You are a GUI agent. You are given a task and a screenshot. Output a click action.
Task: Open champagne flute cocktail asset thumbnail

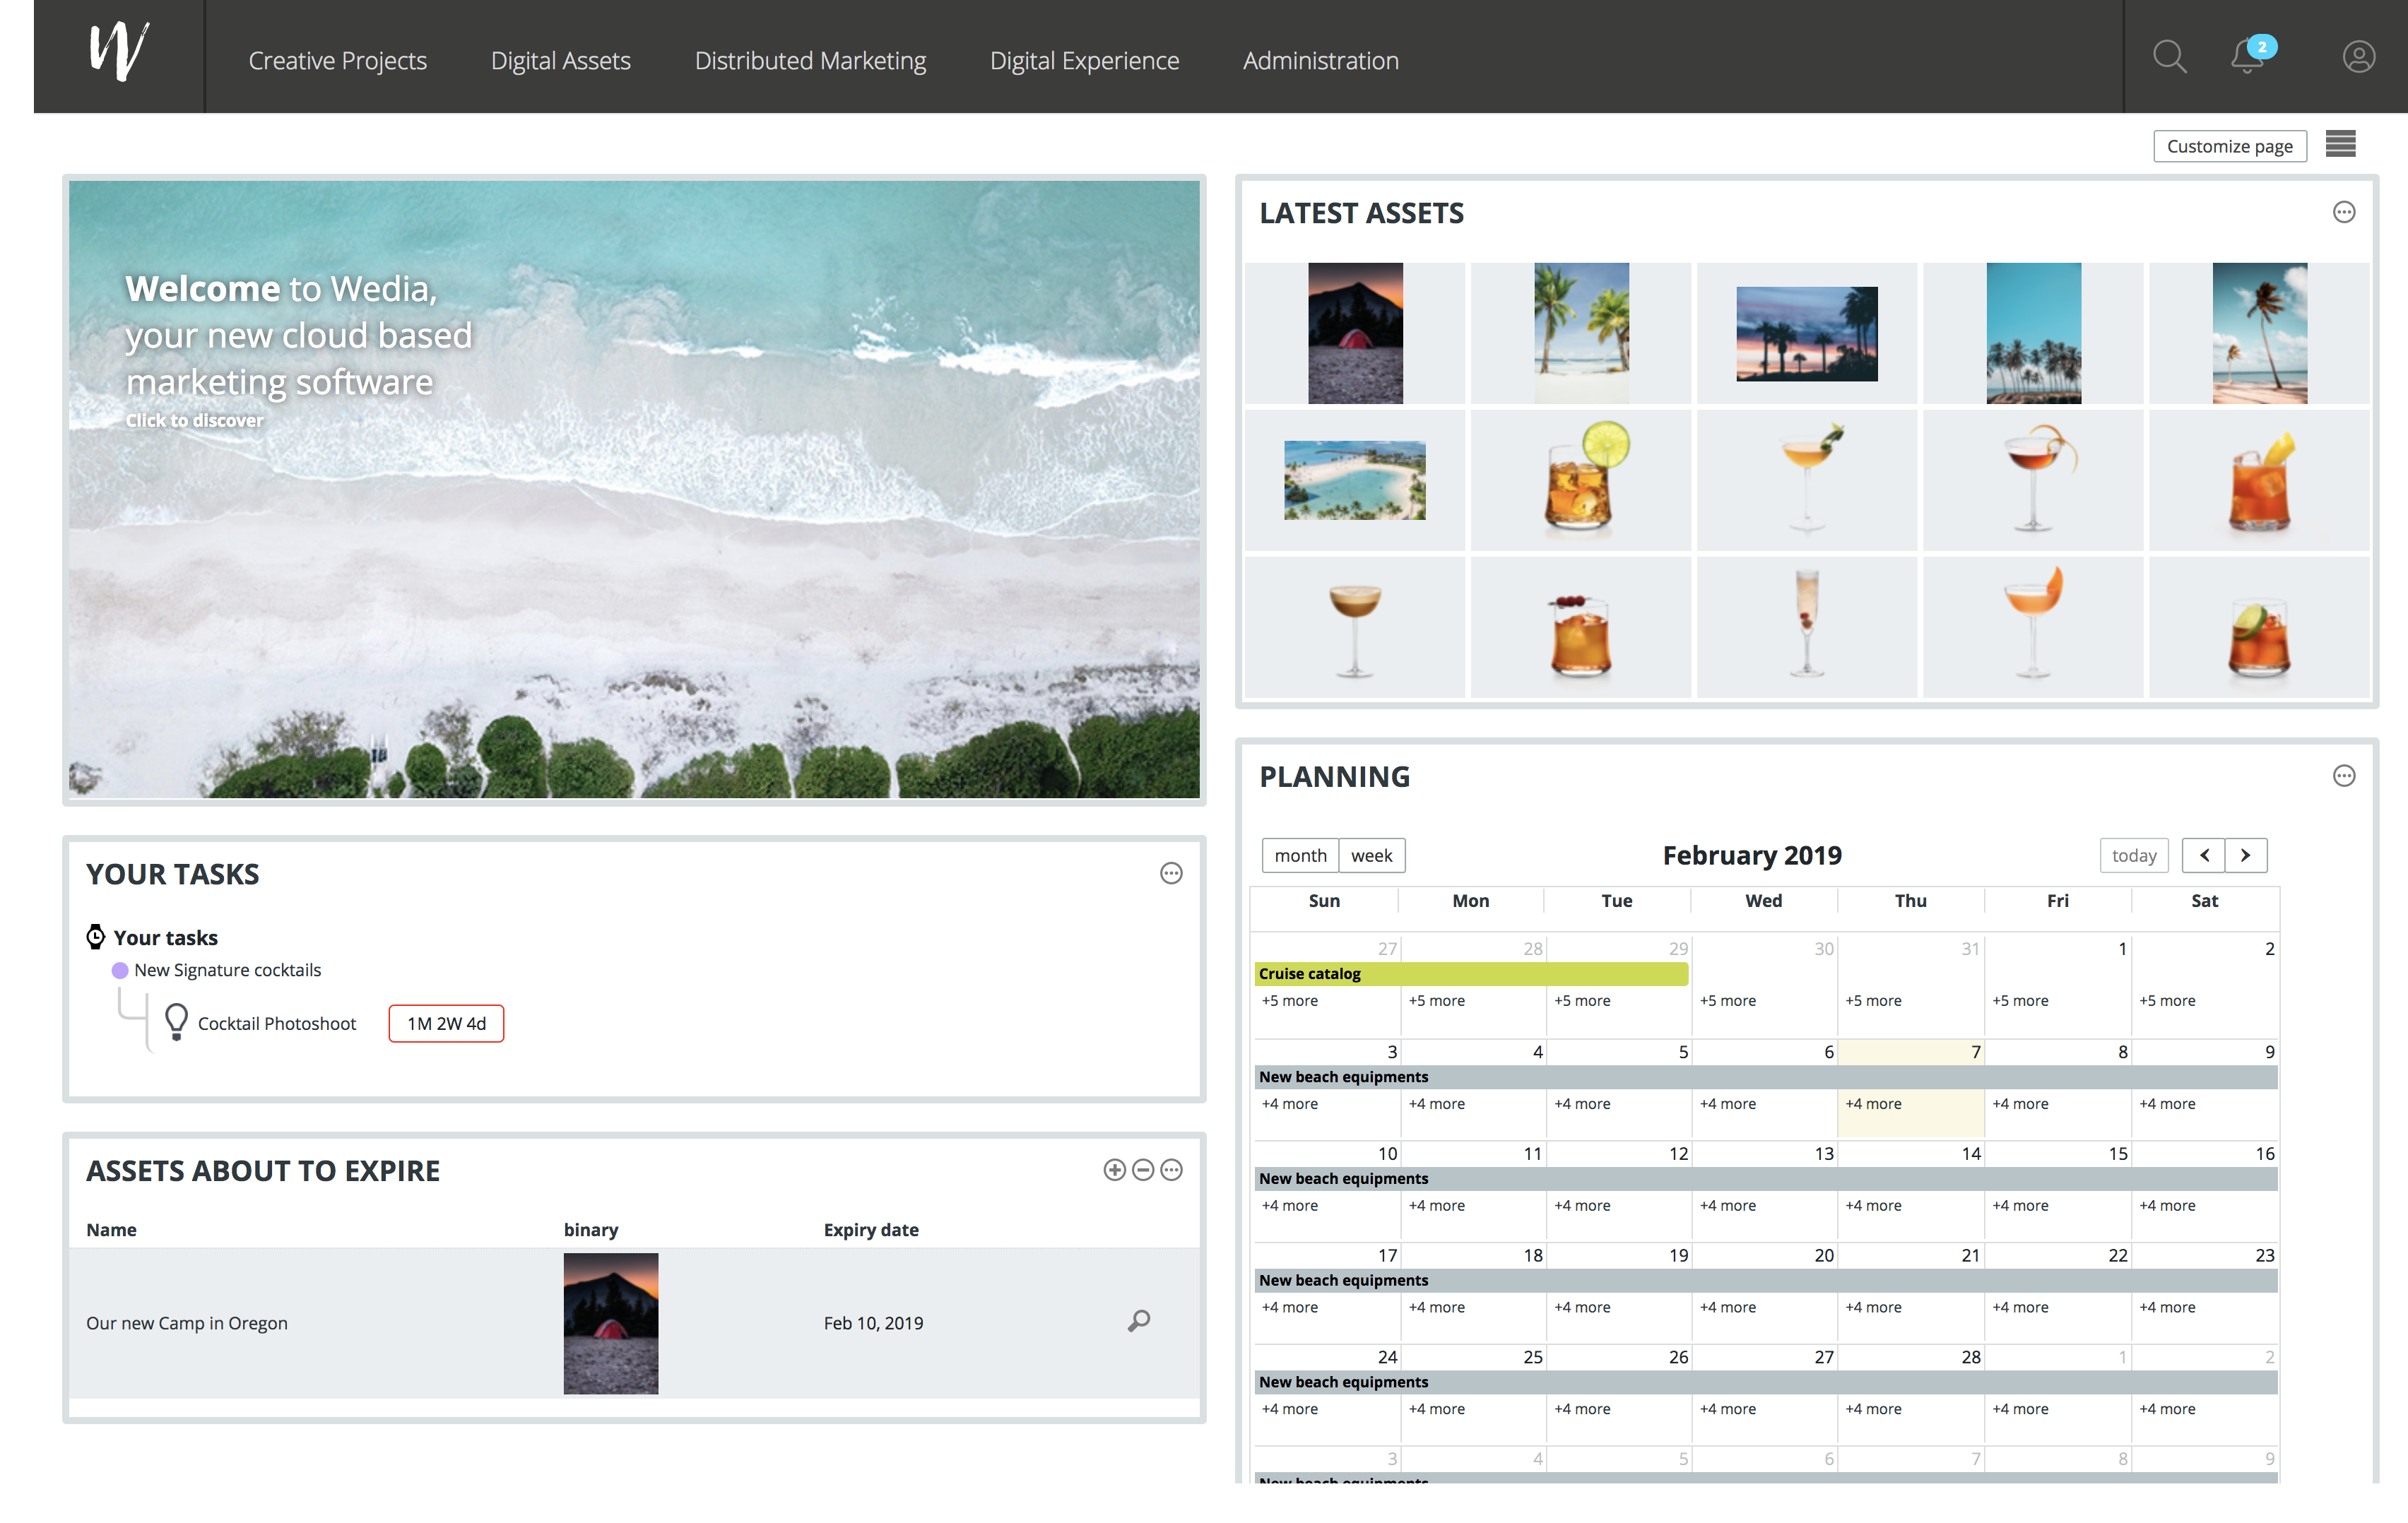pos(1806,626)
